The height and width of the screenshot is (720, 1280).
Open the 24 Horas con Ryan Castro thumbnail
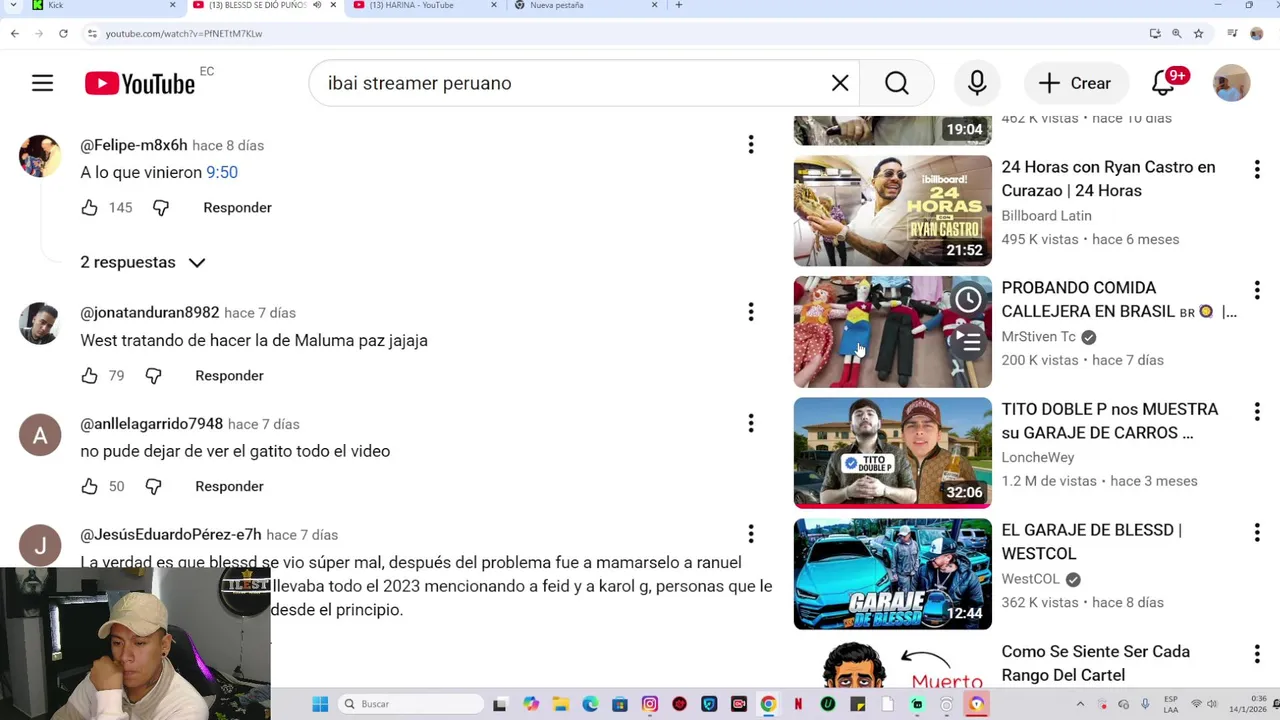pos(893,211)
